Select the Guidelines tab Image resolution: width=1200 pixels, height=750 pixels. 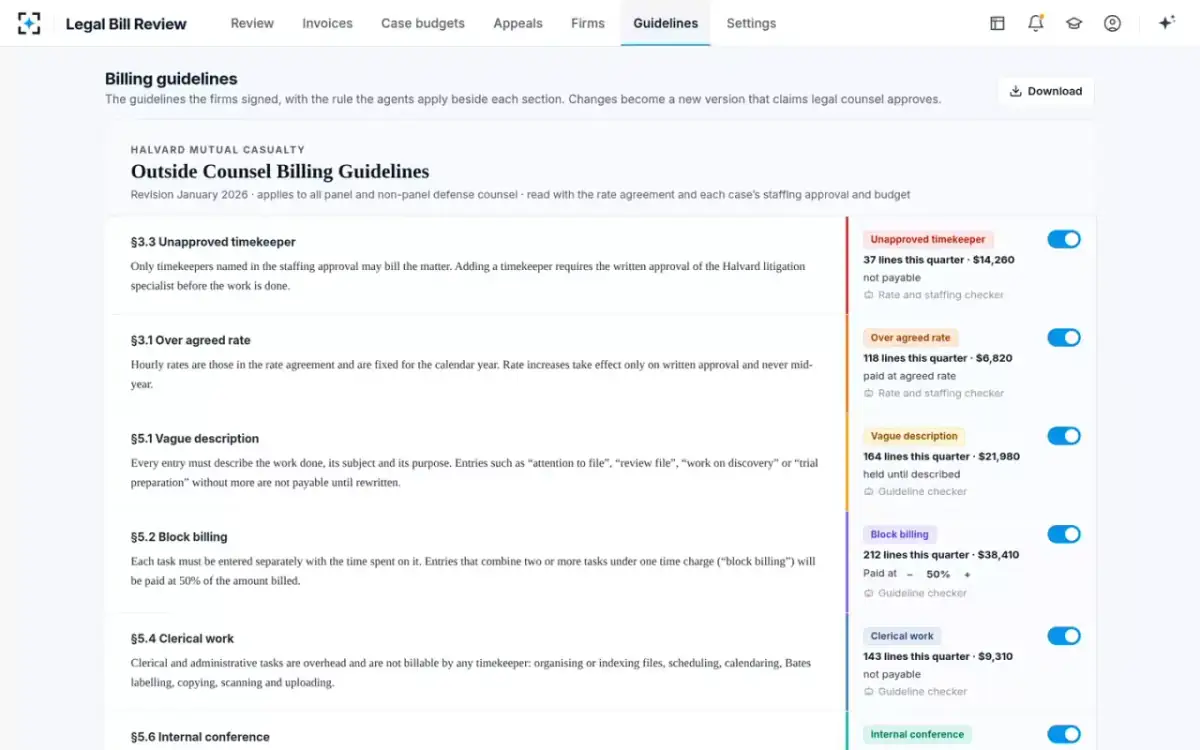(666, 23)
